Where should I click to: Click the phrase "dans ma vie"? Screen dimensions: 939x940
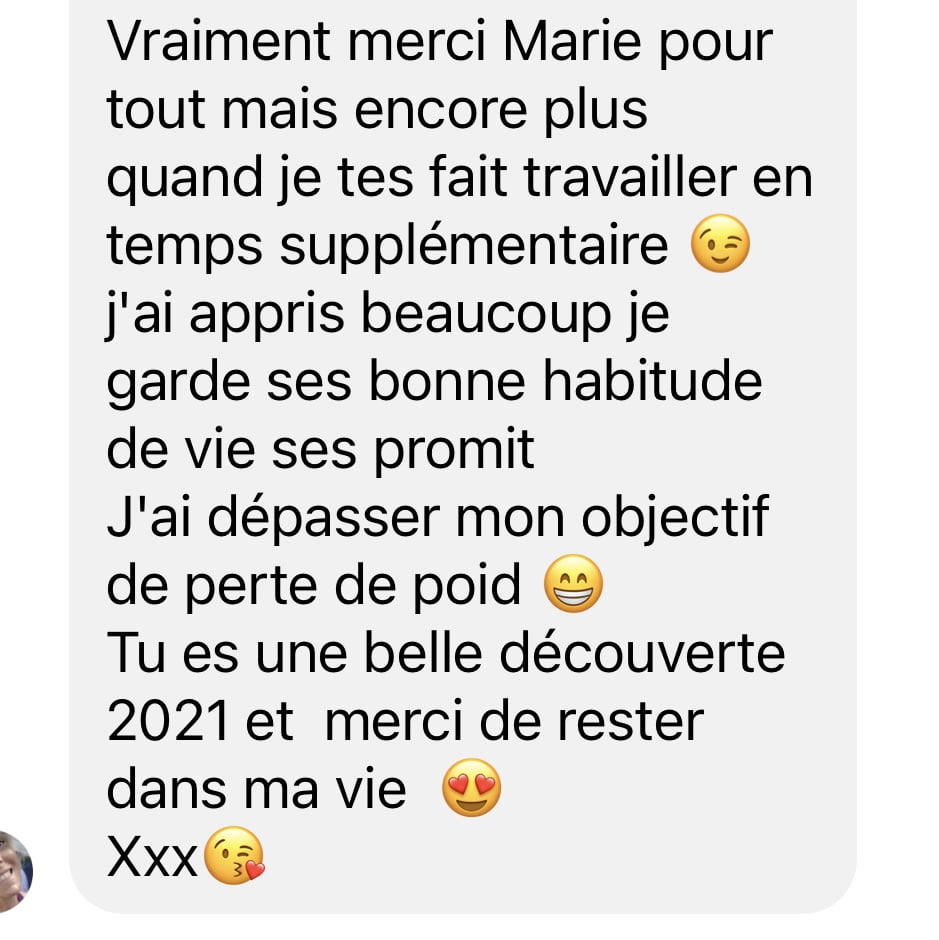coord(257,790)
